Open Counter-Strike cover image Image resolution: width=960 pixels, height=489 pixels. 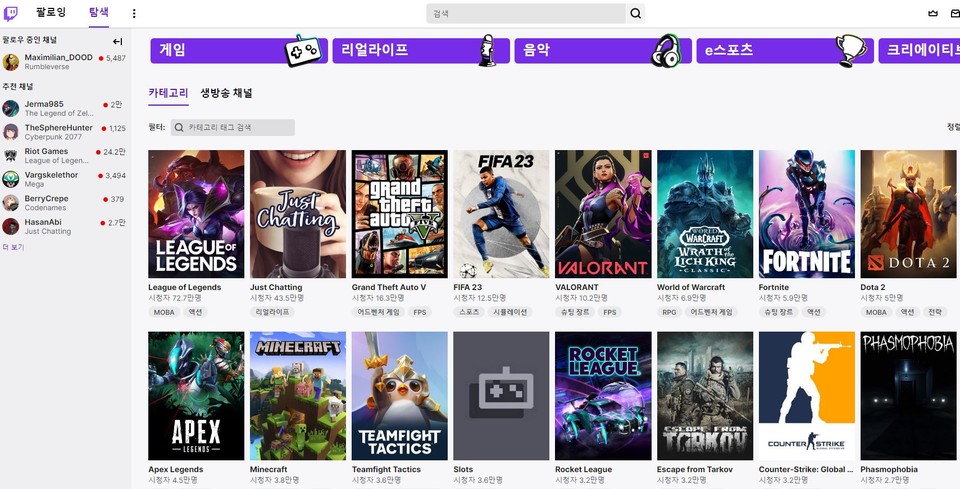806,396
